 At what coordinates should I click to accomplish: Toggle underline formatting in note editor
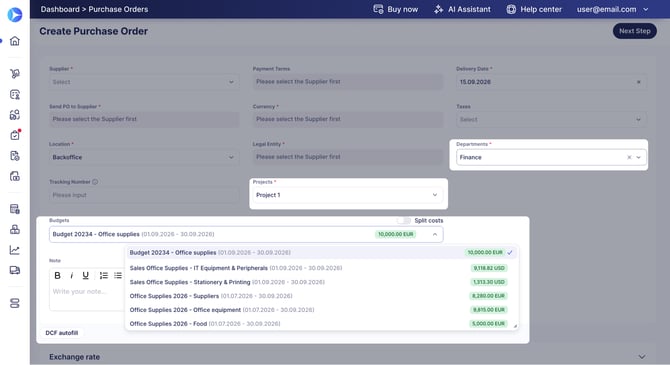pos(85,276)
